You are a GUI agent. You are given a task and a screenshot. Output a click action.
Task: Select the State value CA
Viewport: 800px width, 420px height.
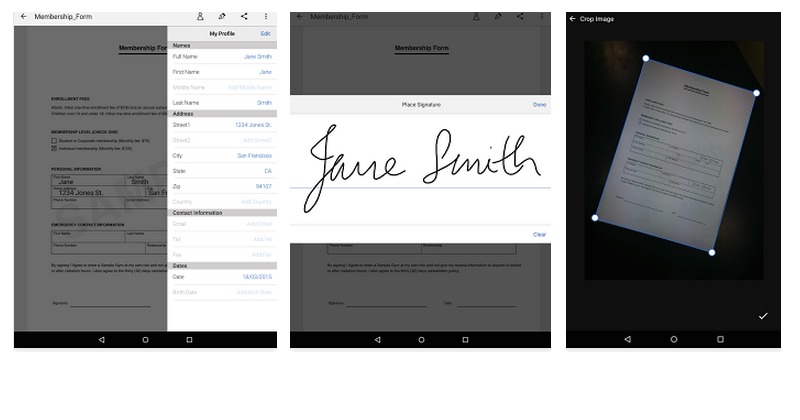[268, 170]
